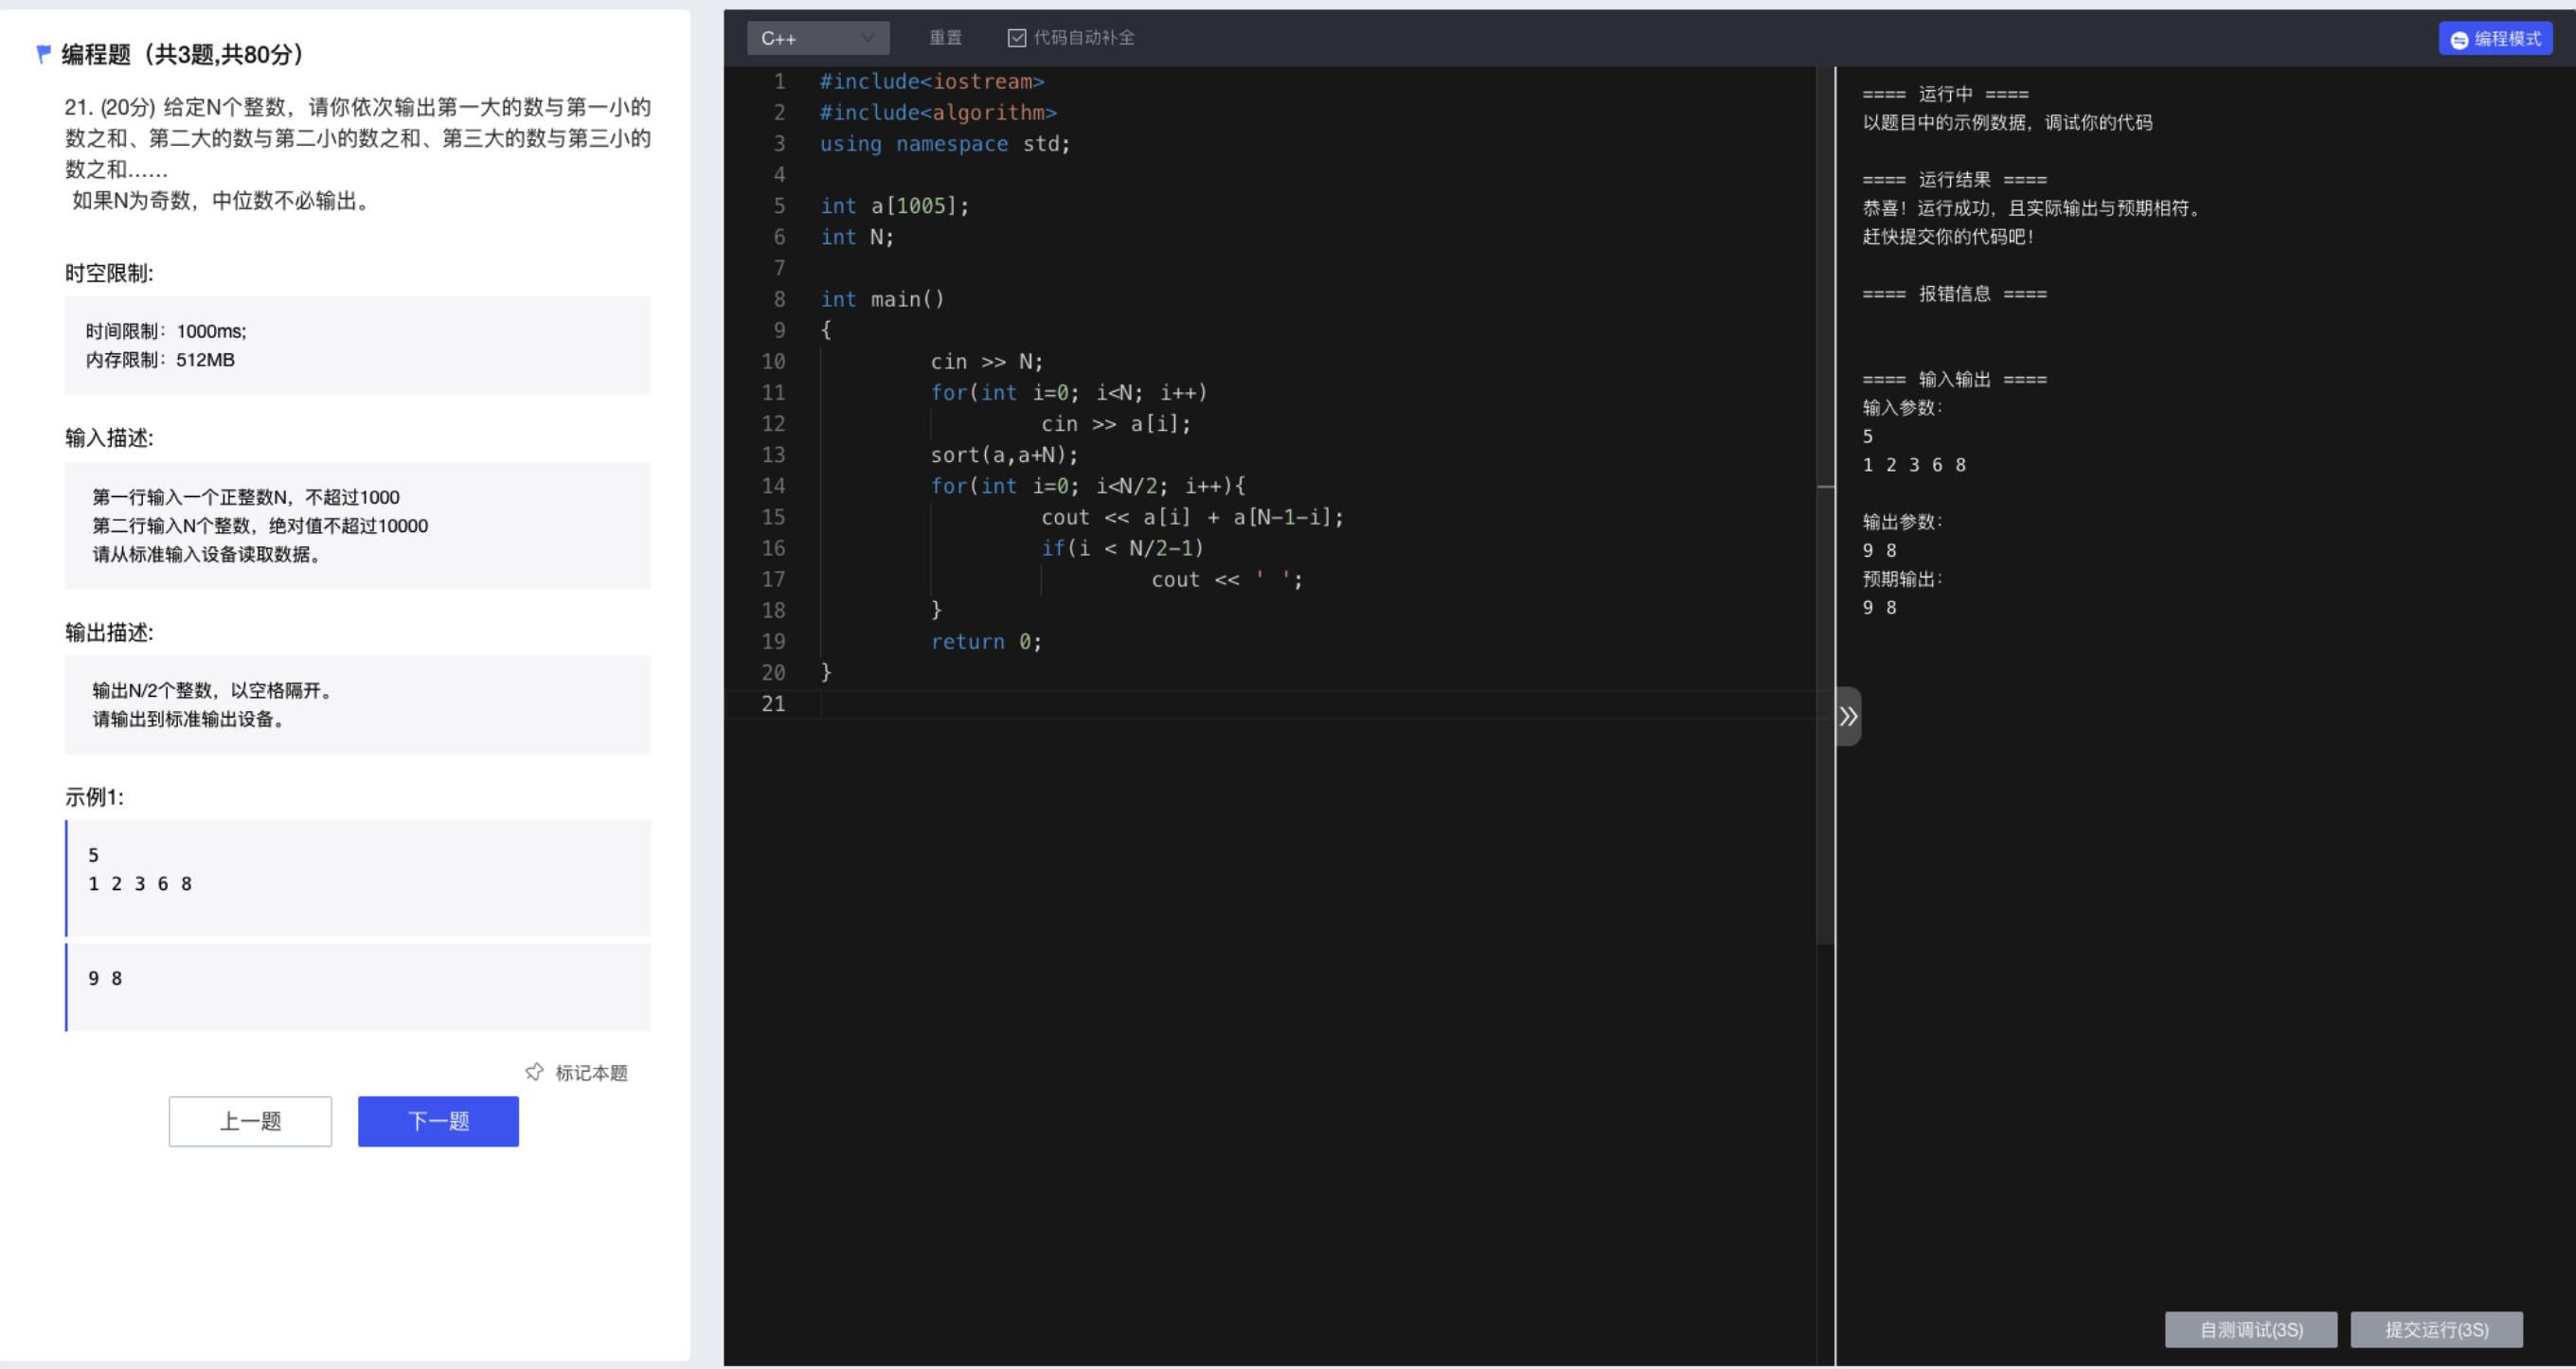Image resolution: width=2576 pixels, height=1369 pixels.
Task: Click the '预期输出:' label
Action: click(x=1902, y=579)
